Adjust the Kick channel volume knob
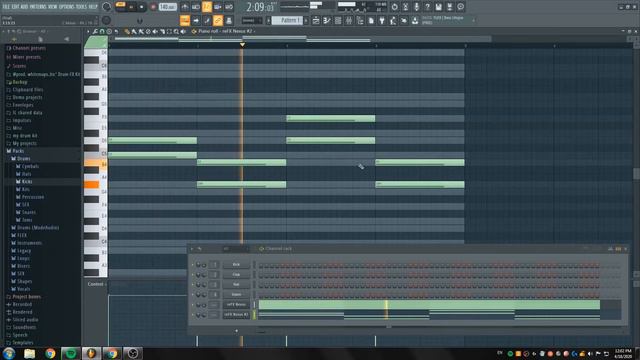Viewport: 640px width, 360px height. point(204,265)
